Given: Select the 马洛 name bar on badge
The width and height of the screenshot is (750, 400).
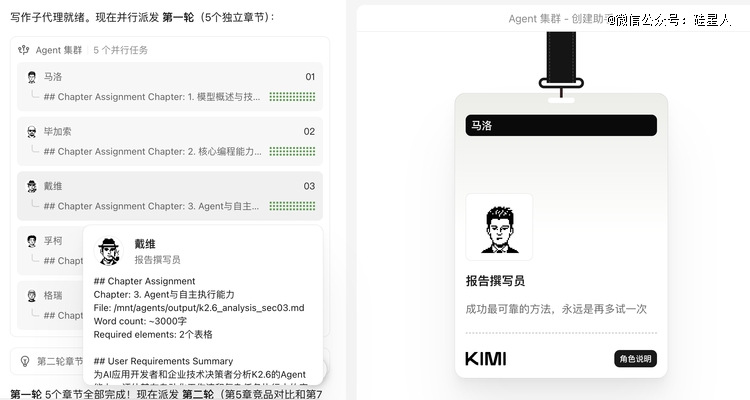Looking at the screenshot, I should (561, 125).
